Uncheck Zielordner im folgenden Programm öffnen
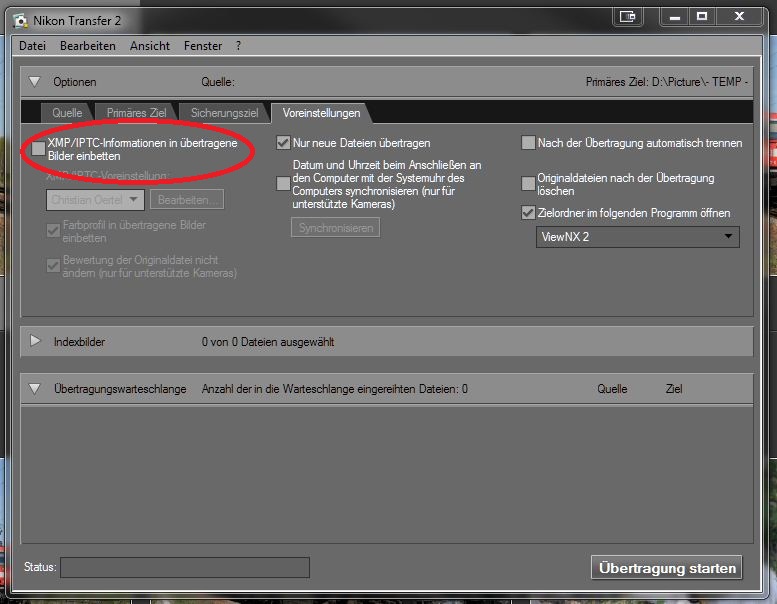The image size is (777, 604). pyautogui.click(x=528, y=213)
